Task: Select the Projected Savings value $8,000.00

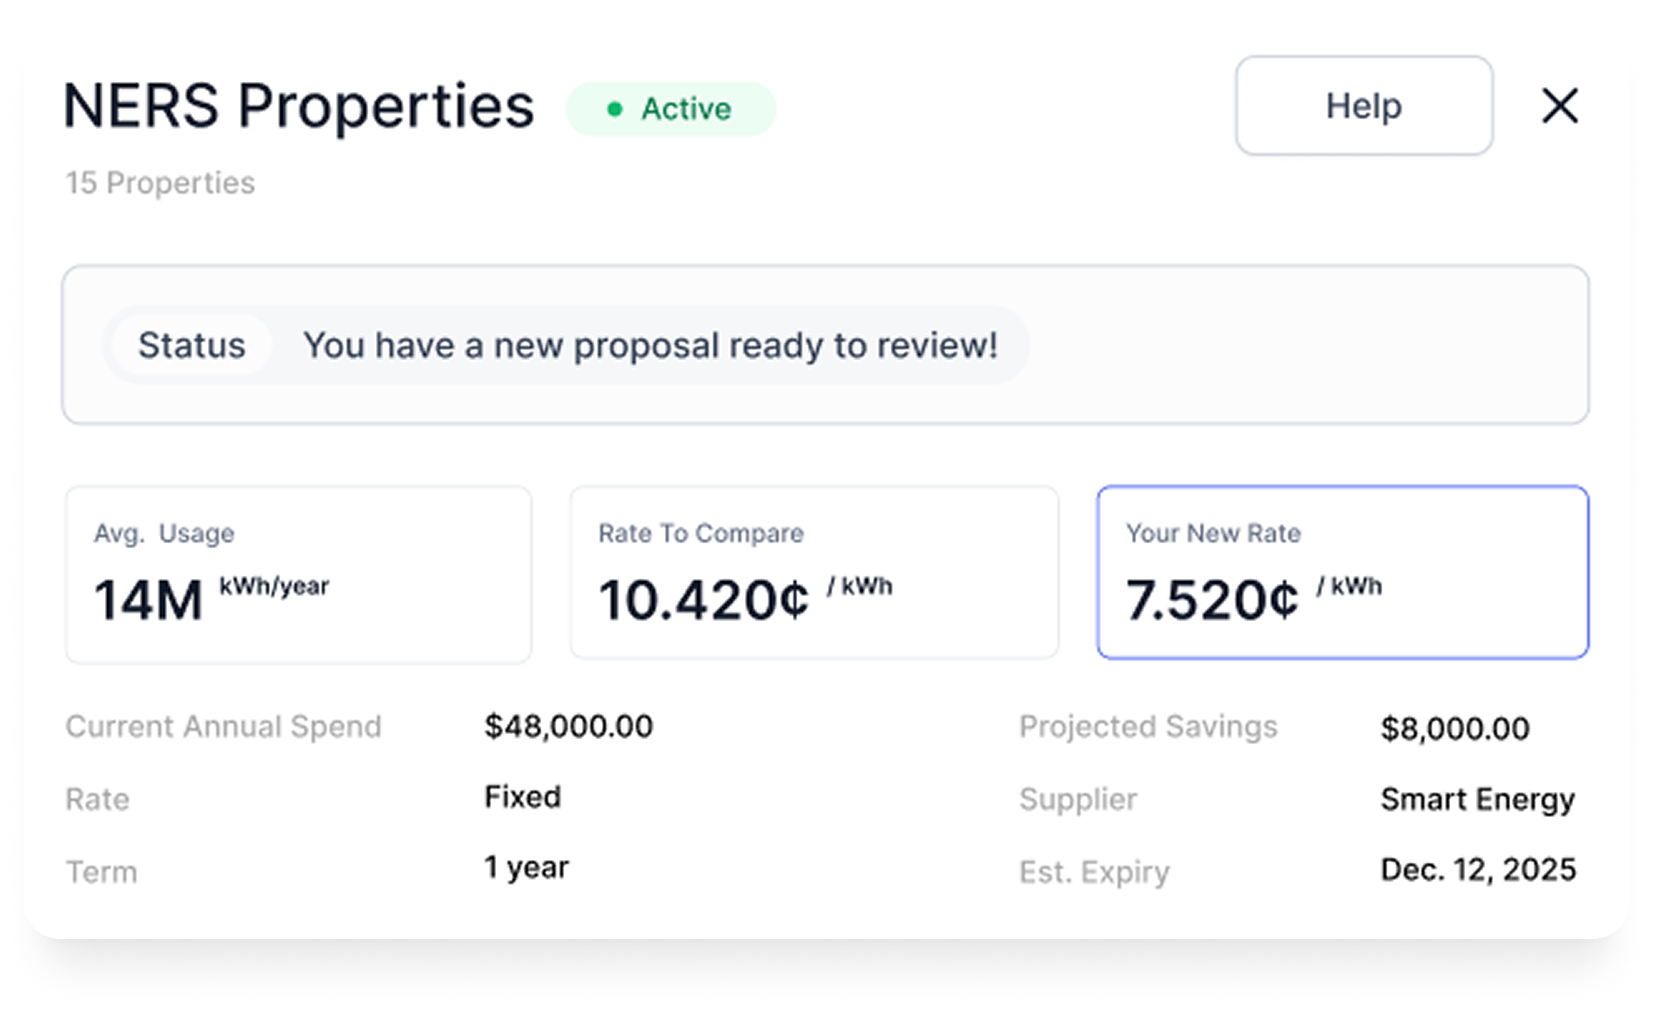Action: (1455, 729)
